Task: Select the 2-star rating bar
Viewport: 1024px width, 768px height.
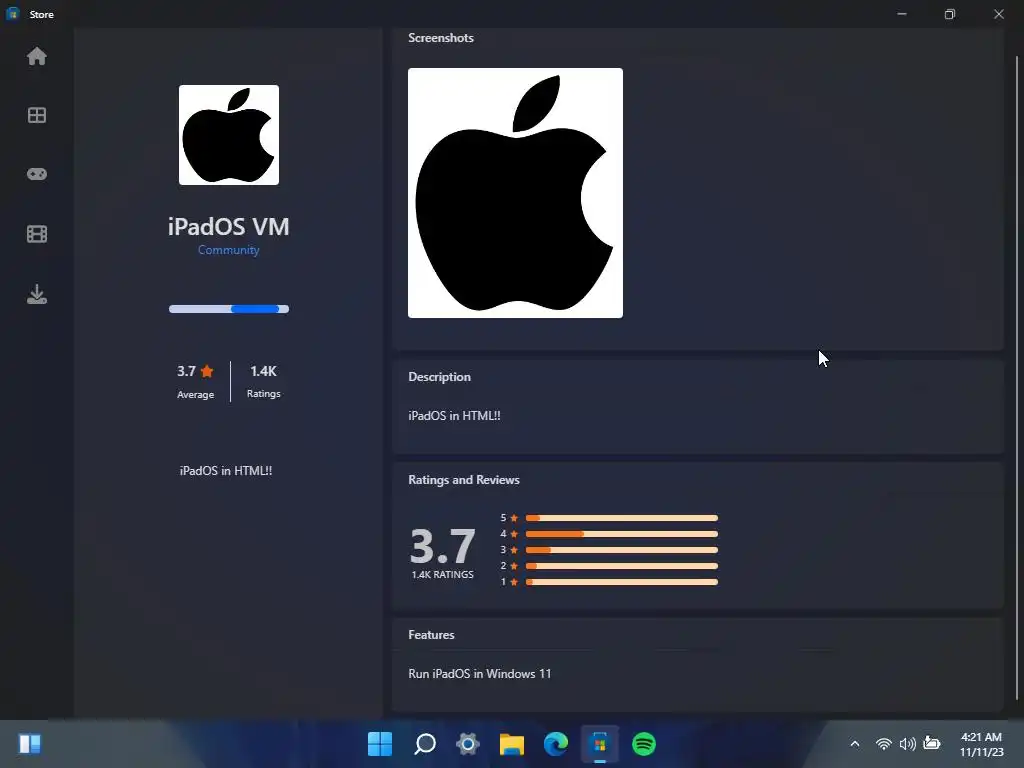Action: [622, 566]
